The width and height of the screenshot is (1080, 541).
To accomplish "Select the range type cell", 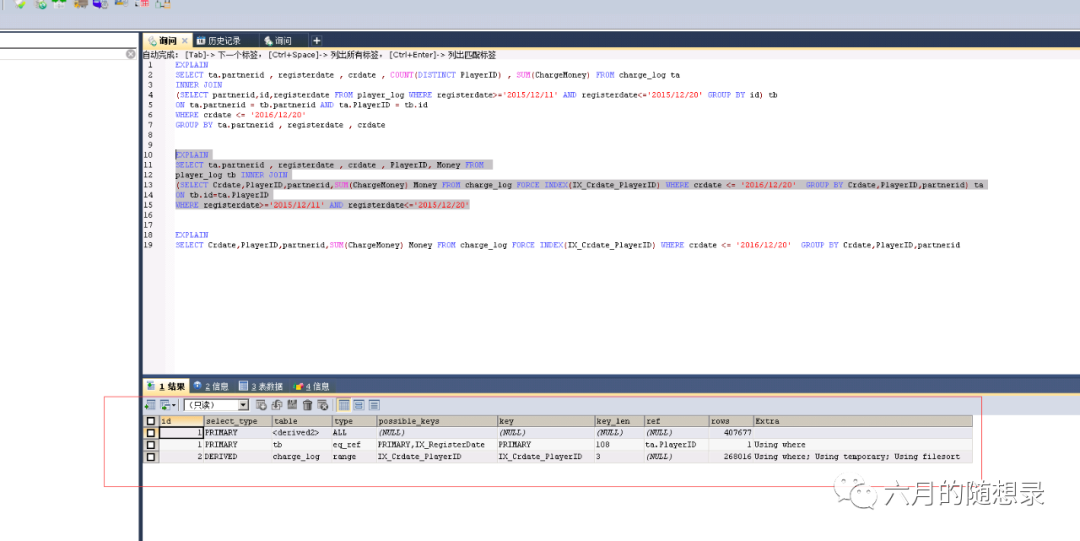I will (x=354, y=456).
